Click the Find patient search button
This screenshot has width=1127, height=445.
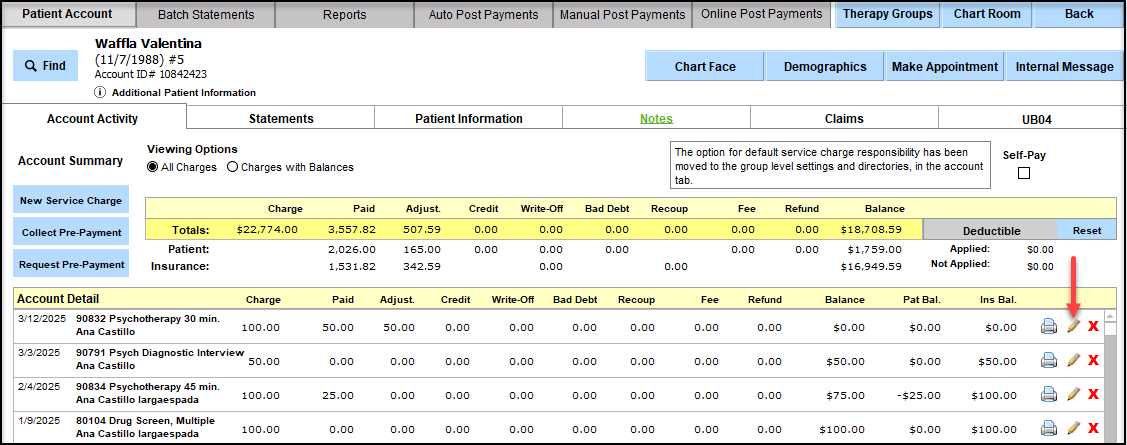[46, 66]
